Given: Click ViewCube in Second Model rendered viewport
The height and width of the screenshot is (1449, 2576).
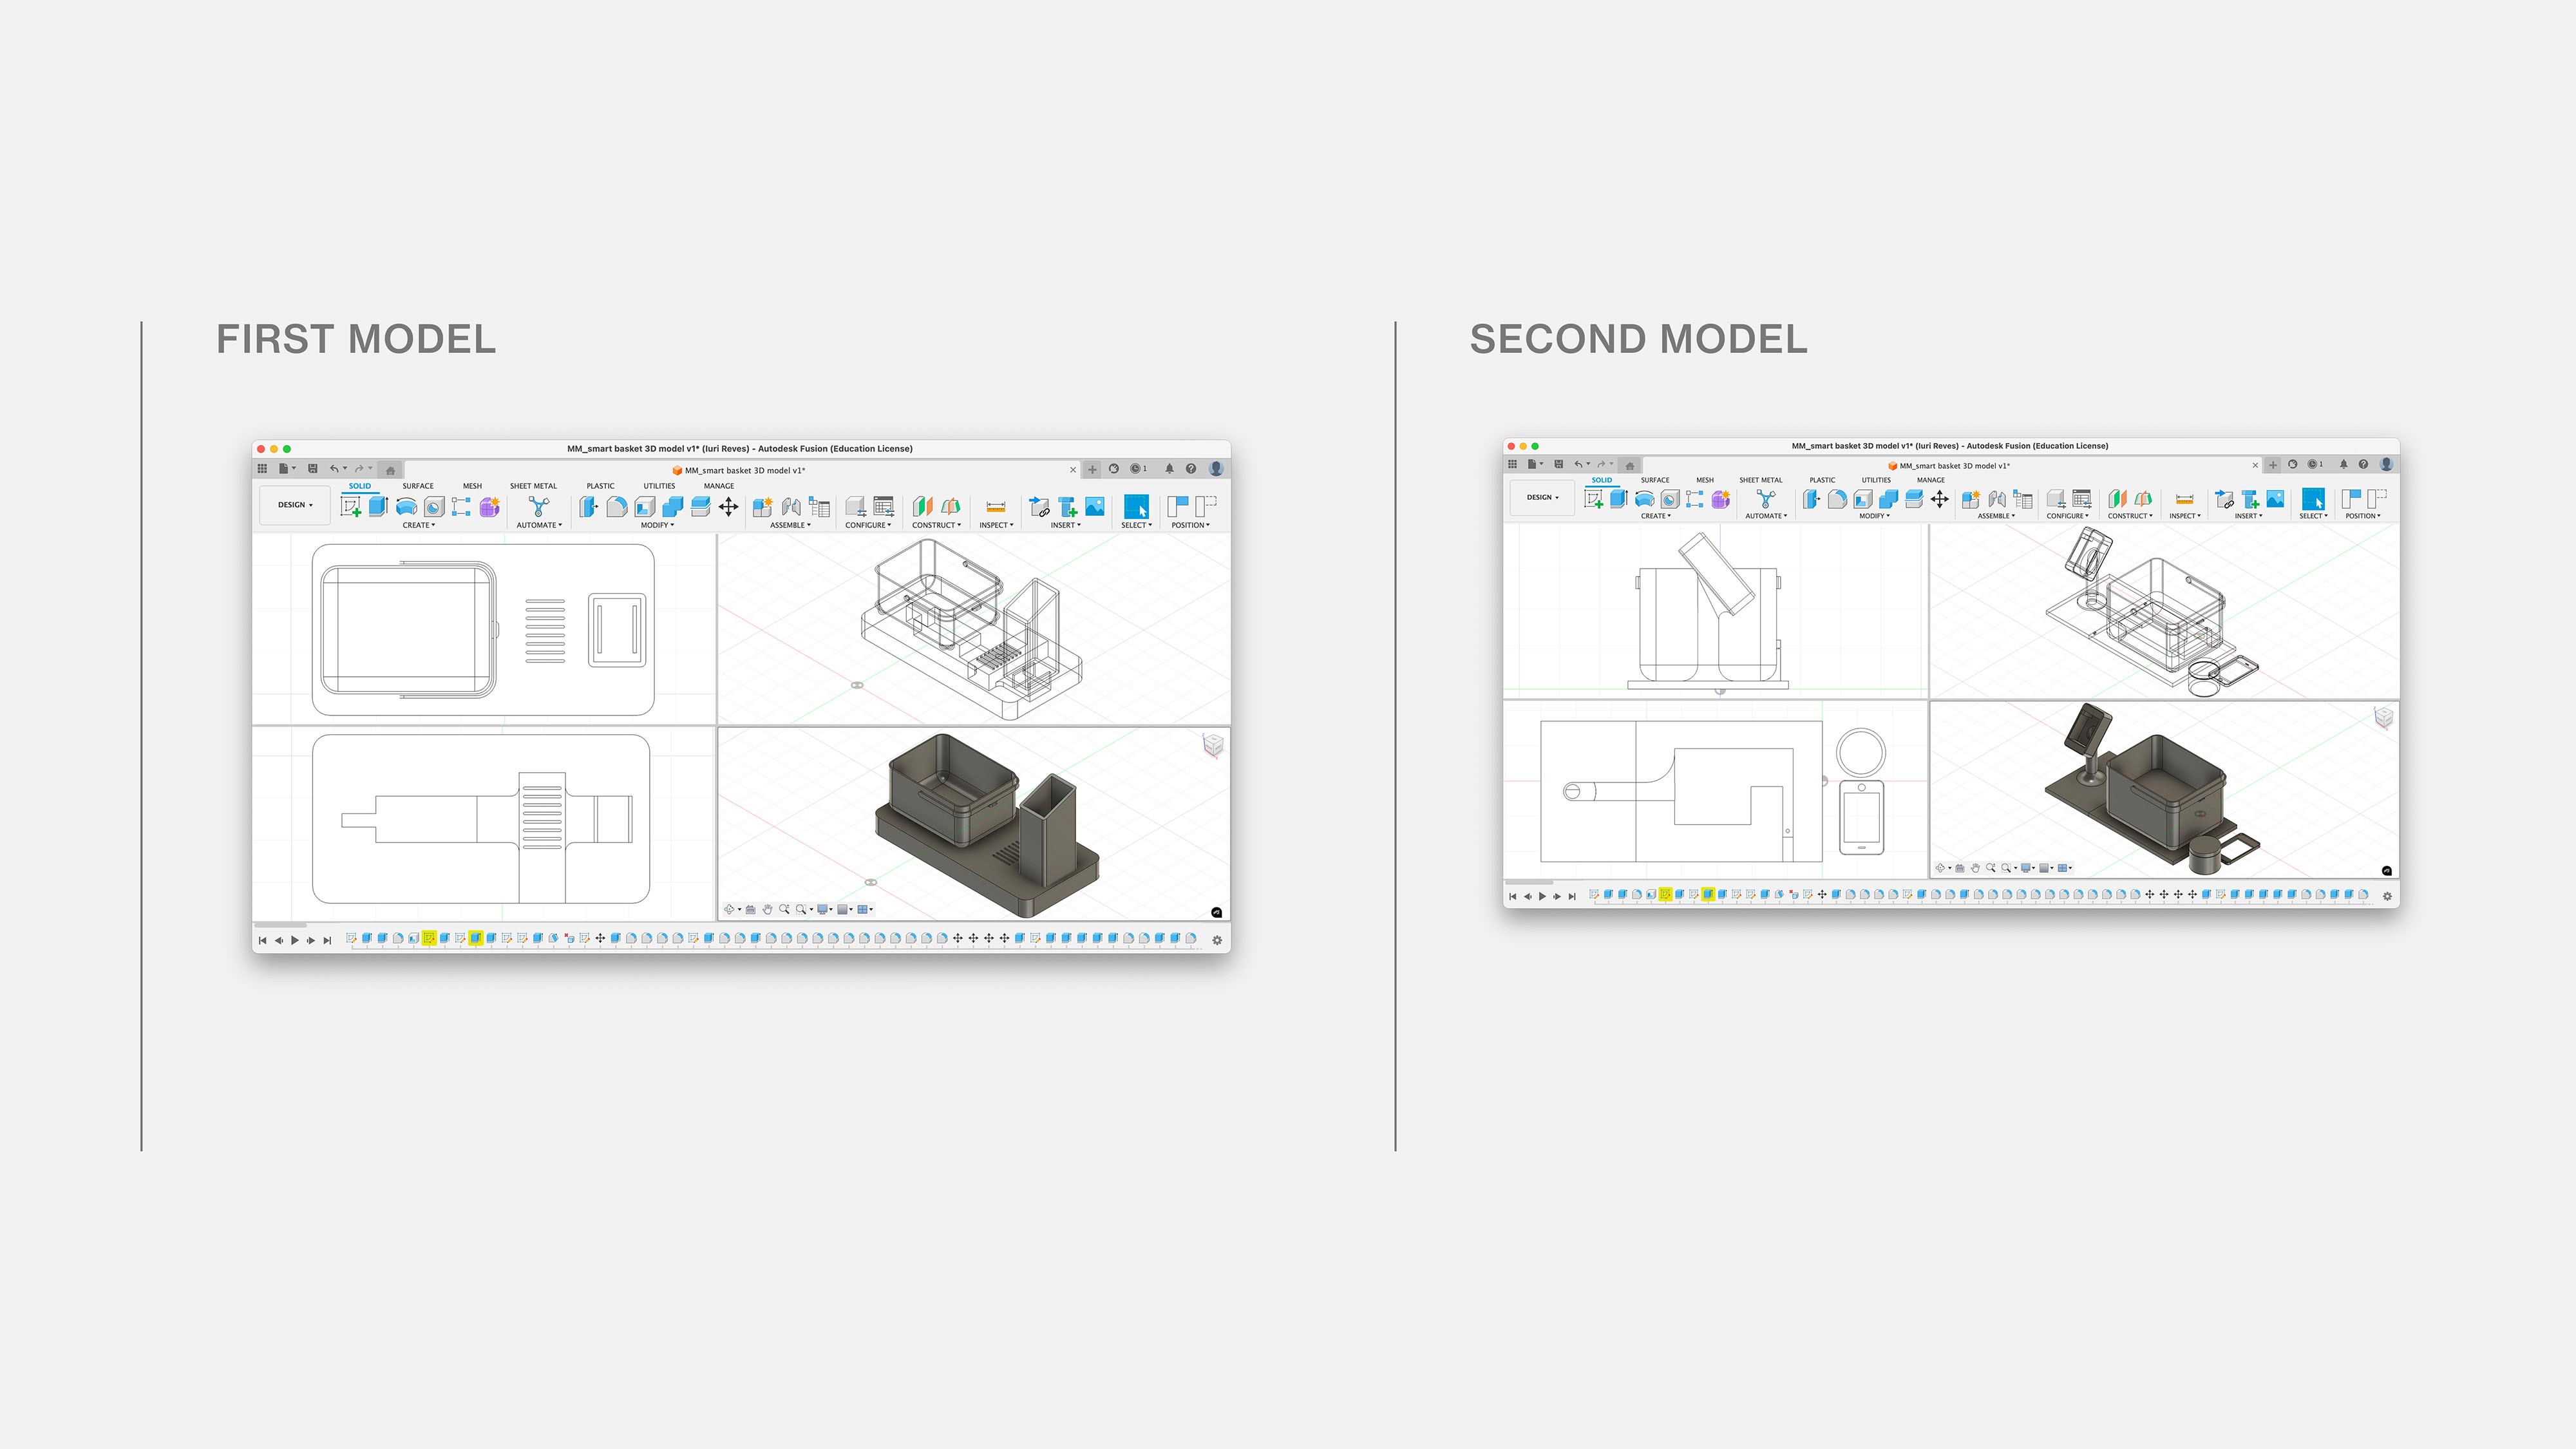Looking at the screenshot, I should click(2384, 717).
